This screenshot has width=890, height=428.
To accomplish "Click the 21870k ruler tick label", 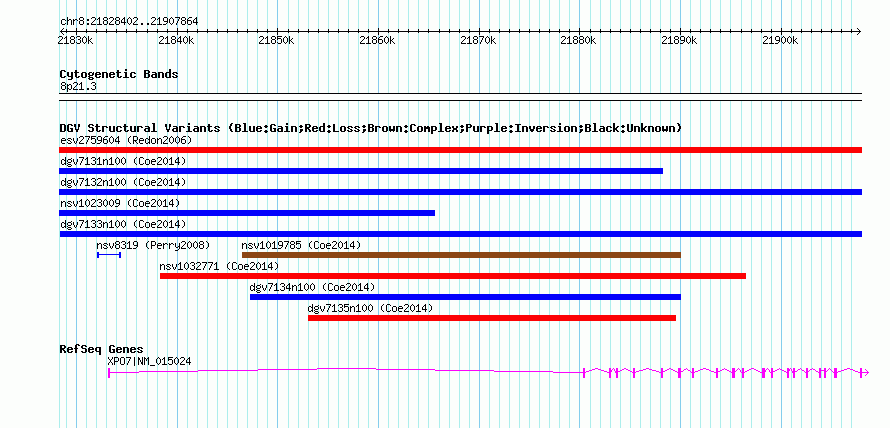I will 478,40.
